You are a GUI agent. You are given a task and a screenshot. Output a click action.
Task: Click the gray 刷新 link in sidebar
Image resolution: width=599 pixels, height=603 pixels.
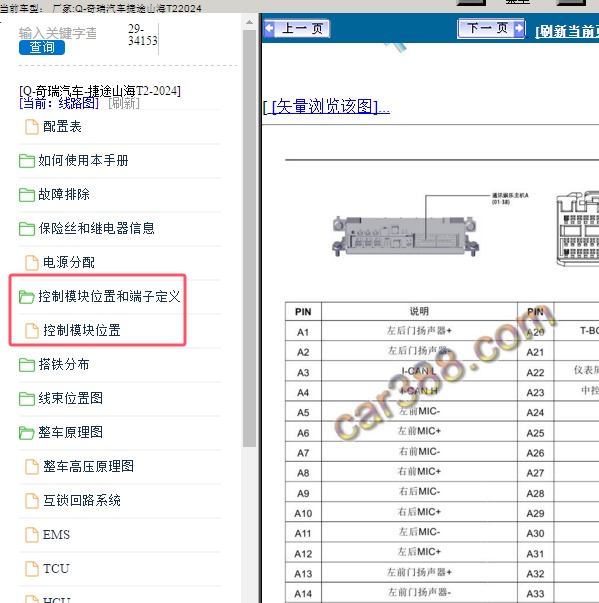[124, 103]
